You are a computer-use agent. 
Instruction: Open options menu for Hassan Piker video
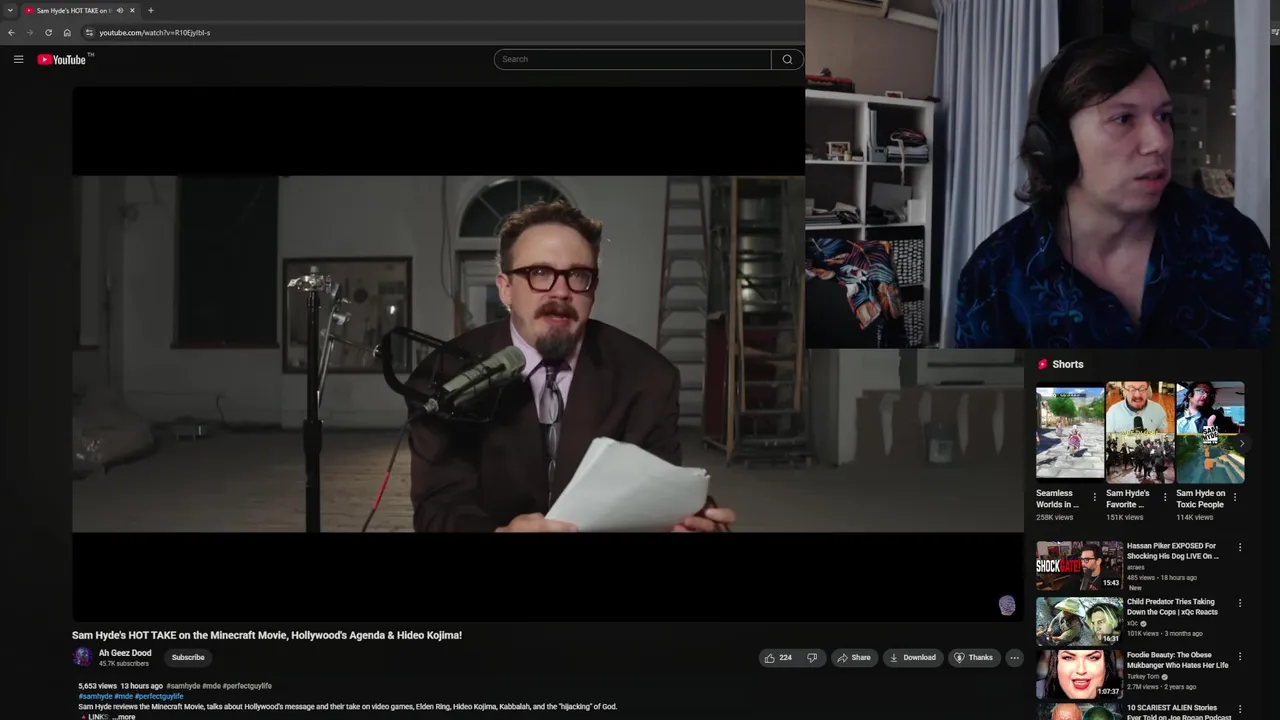(x=1240, y=547)
